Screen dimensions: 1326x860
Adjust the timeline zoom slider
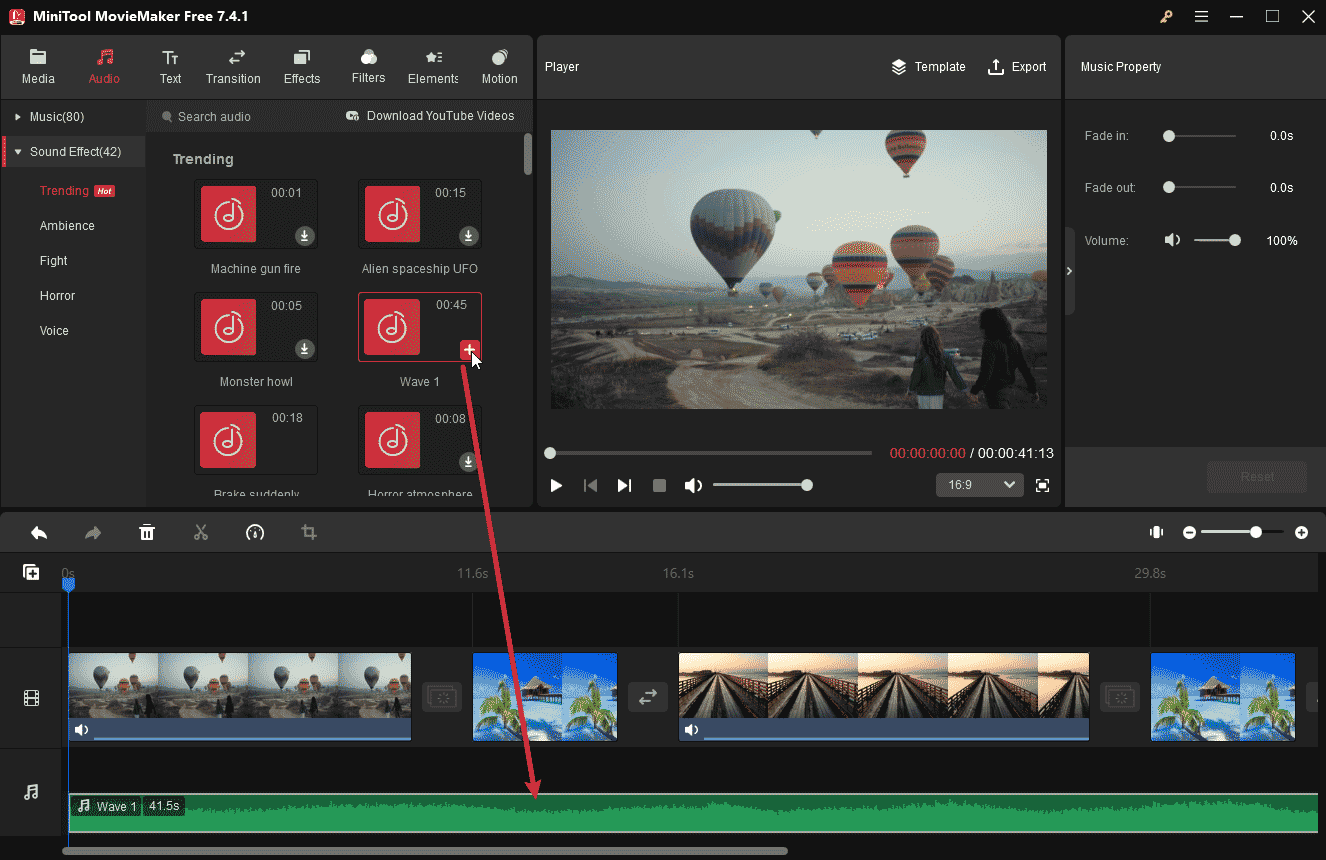tap(1242, 533)
